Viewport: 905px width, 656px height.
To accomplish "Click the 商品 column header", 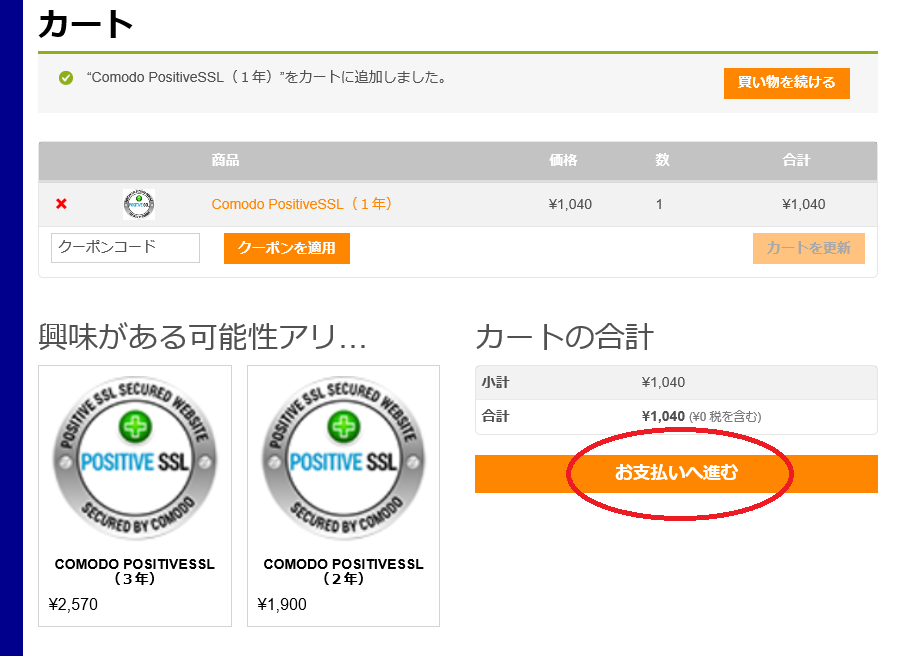I will click(x=225, y=160).
